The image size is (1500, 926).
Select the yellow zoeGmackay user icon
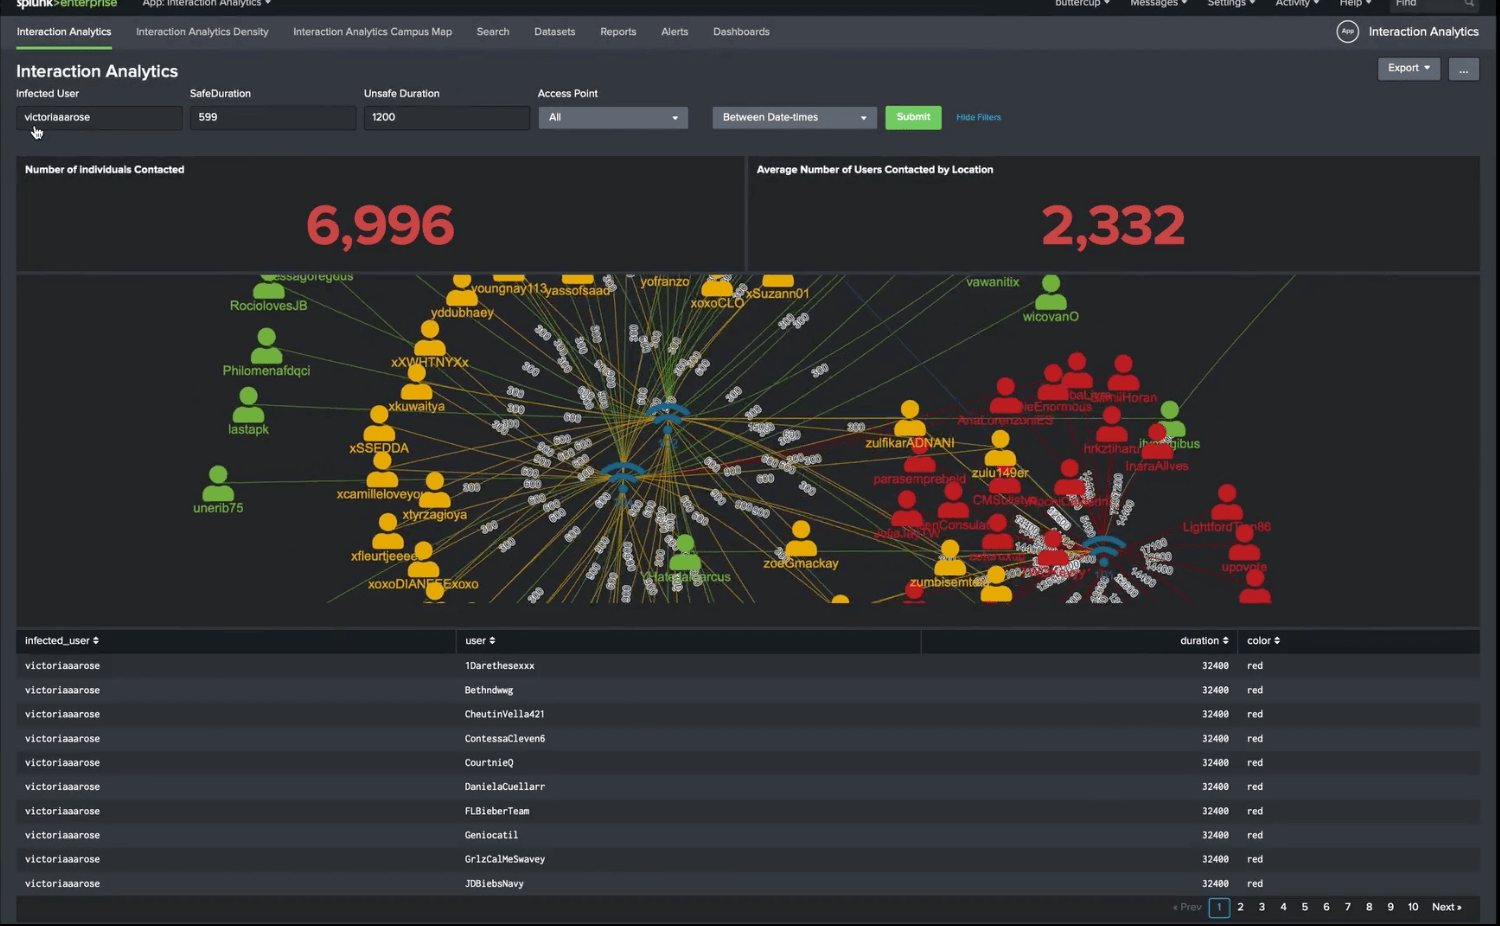[x=800, y=539]
